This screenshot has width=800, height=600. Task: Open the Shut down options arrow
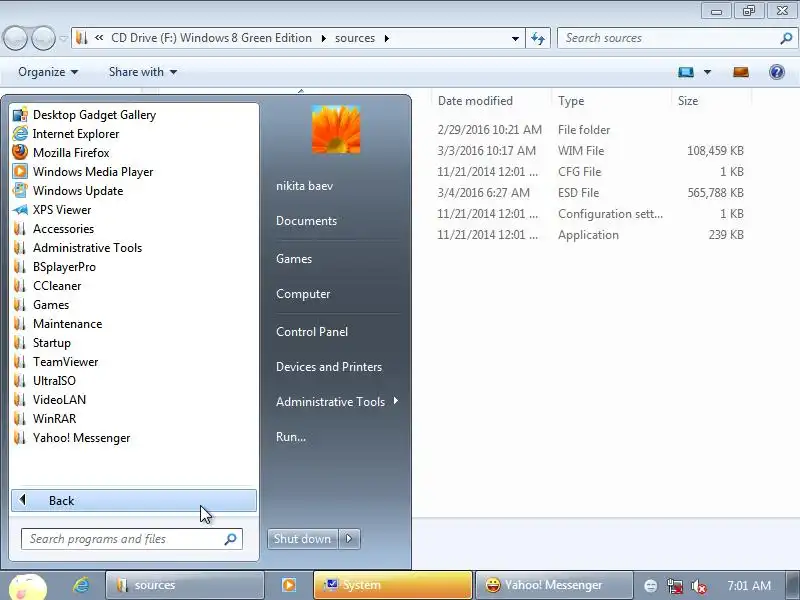tap(349, 539)
